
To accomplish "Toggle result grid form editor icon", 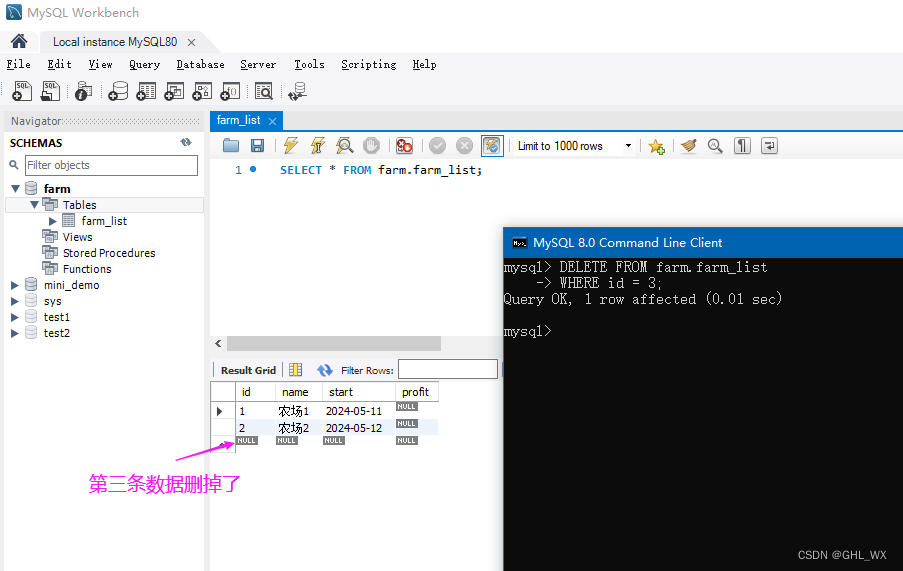I will tap(295, 370).
